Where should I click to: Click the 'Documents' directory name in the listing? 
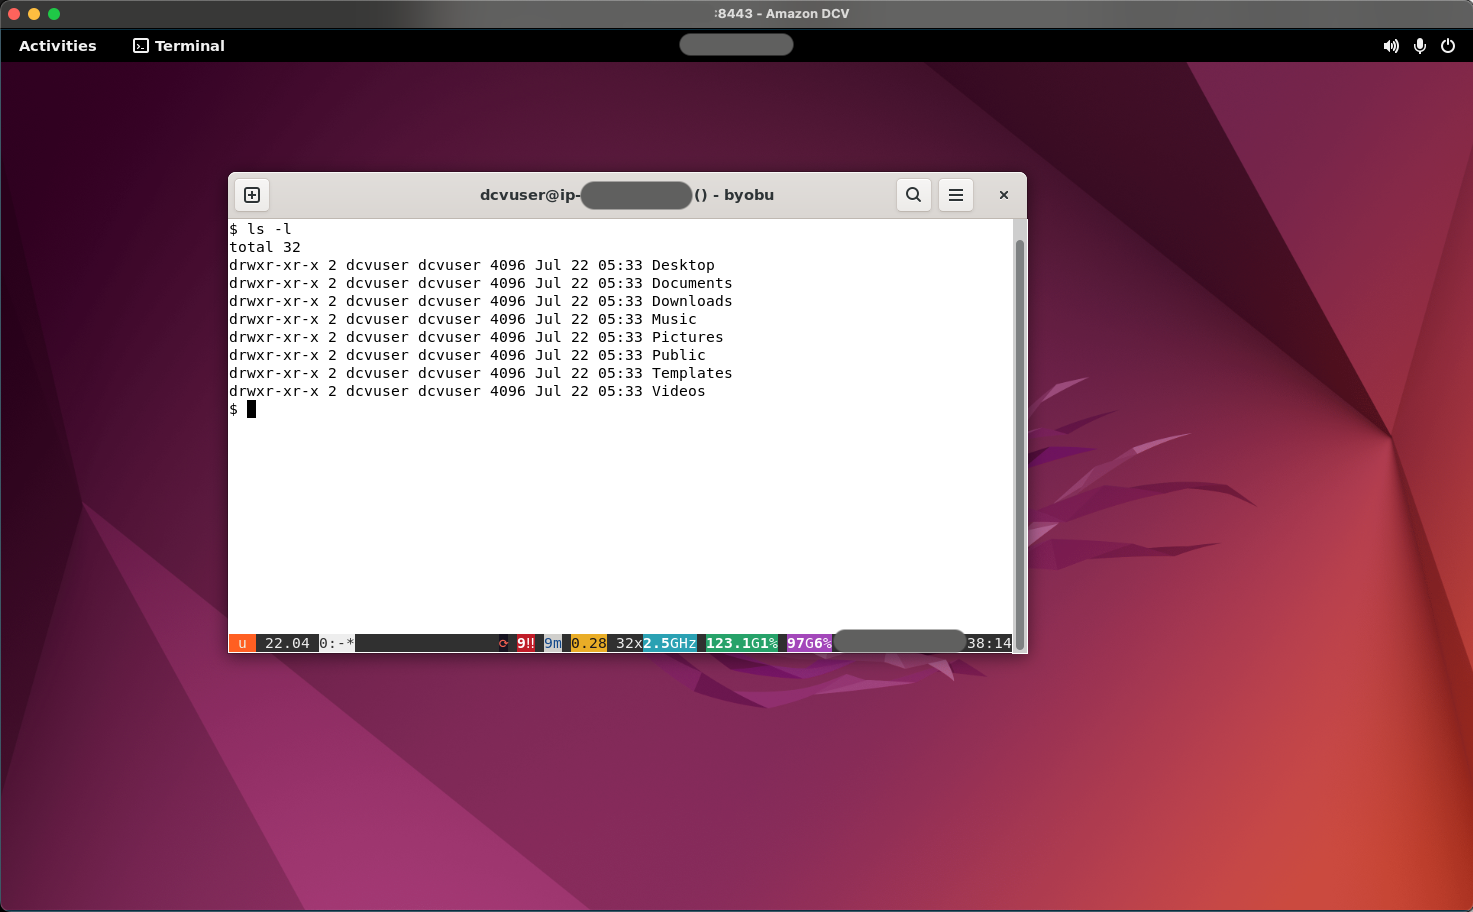[692, 283]
